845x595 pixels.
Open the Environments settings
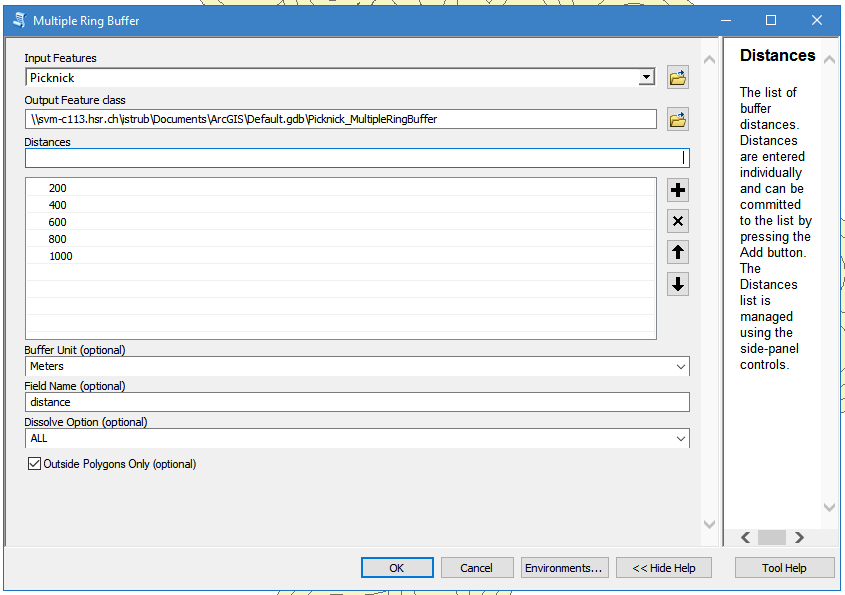pyautogui.click(x=564, y=568)
